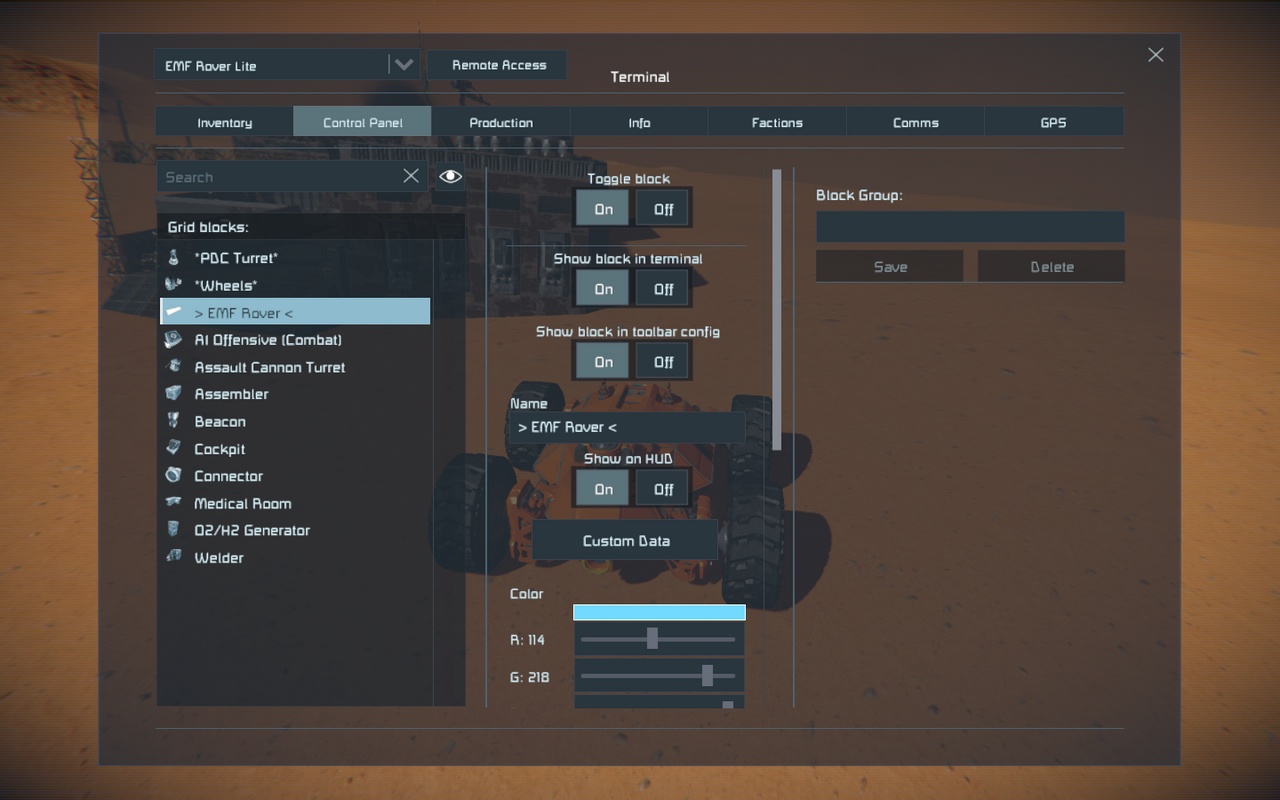Click the PDC Turret block icon
Viewport: 1280px width, 800px height.
coord(174,258)
